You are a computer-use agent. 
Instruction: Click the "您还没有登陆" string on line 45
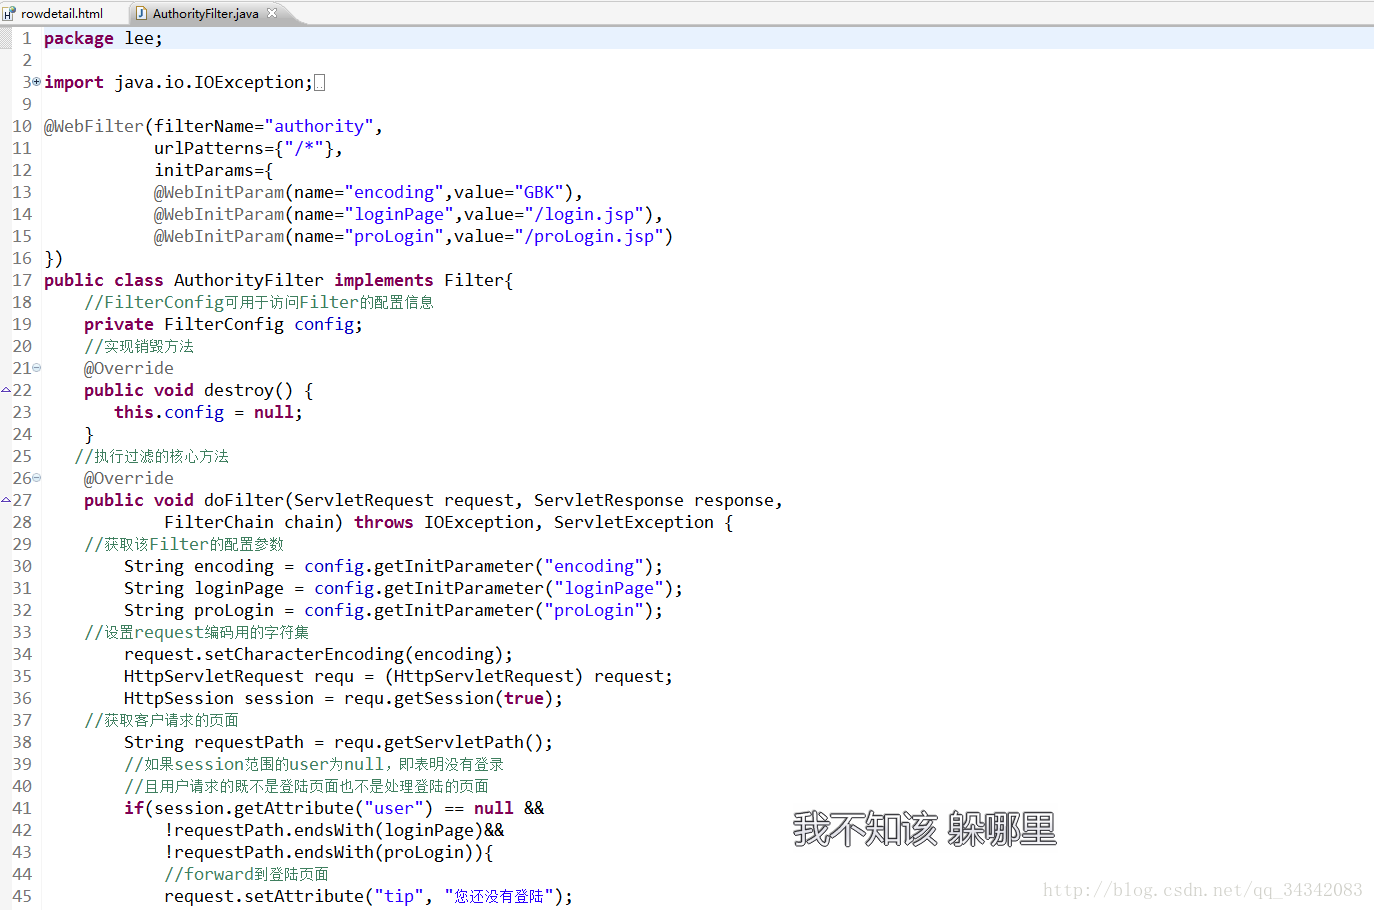coord(499,896)
